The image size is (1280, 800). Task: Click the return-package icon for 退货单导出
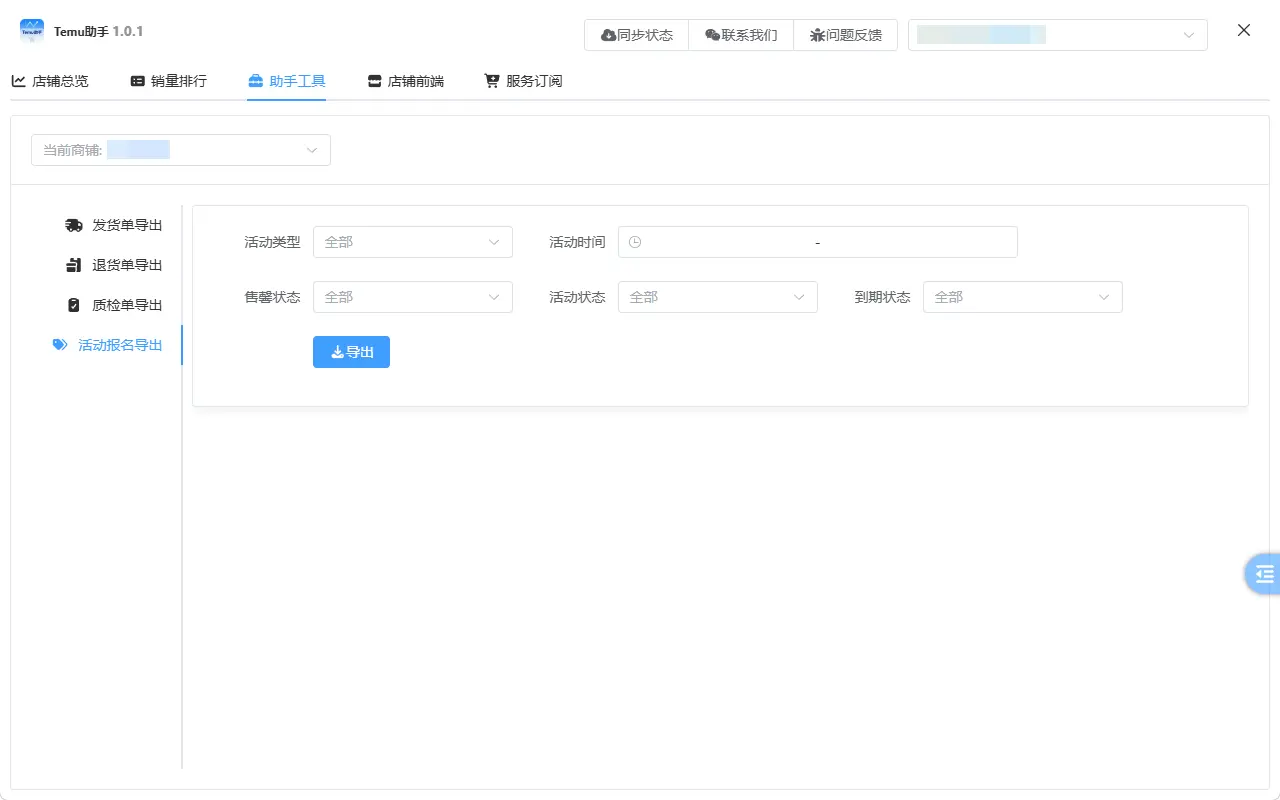pos(74,264)
